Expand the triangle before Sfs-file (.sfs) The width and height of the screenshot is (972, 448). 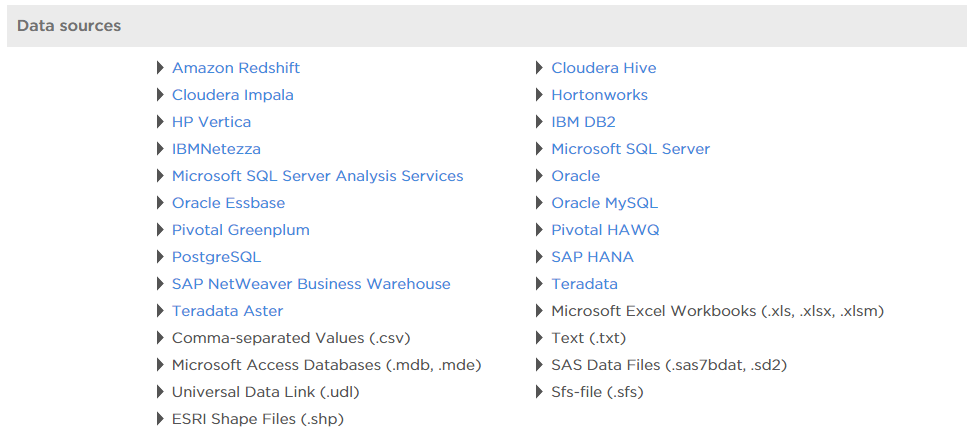(x=539, y=392)
